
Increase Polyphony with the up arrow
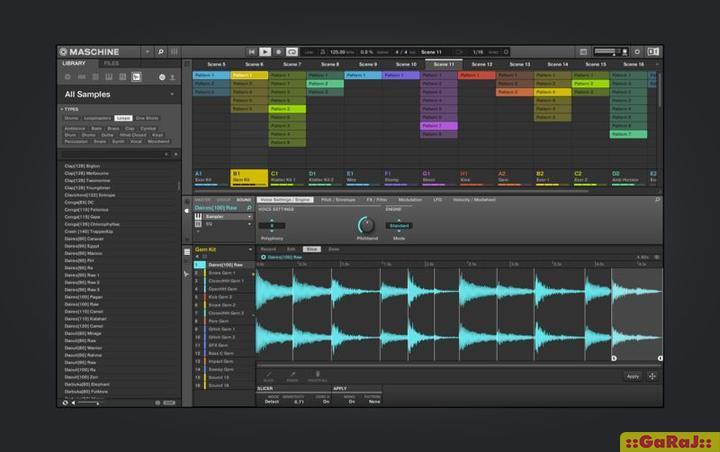(x=272, y=221)
